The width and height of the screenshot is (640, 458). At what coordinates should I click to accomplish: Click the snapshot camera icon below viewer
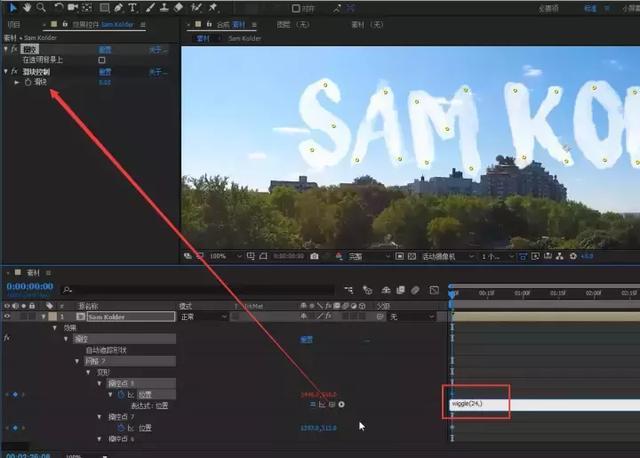tap(314, 256)
